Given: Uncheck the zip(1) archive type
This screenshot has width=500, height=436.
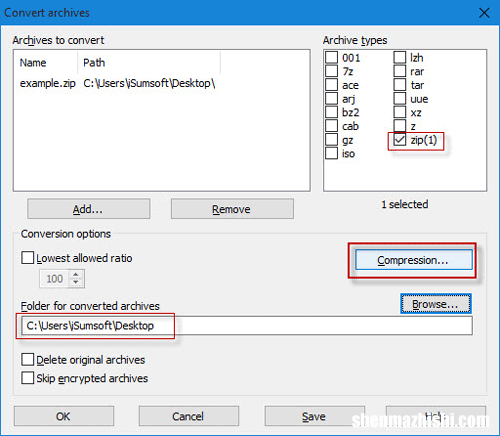Looking at the screenshot, I should click(x=399, y=140).
